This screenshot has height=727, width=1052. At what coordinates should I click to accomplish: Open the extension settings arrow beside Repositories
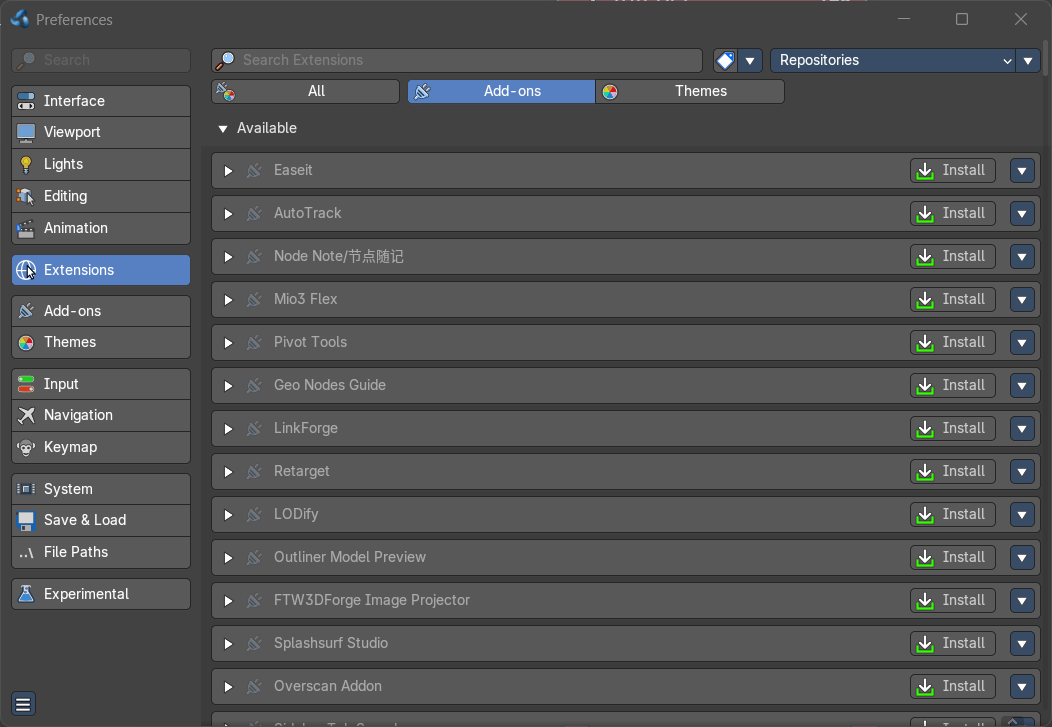coord(1028,60)
